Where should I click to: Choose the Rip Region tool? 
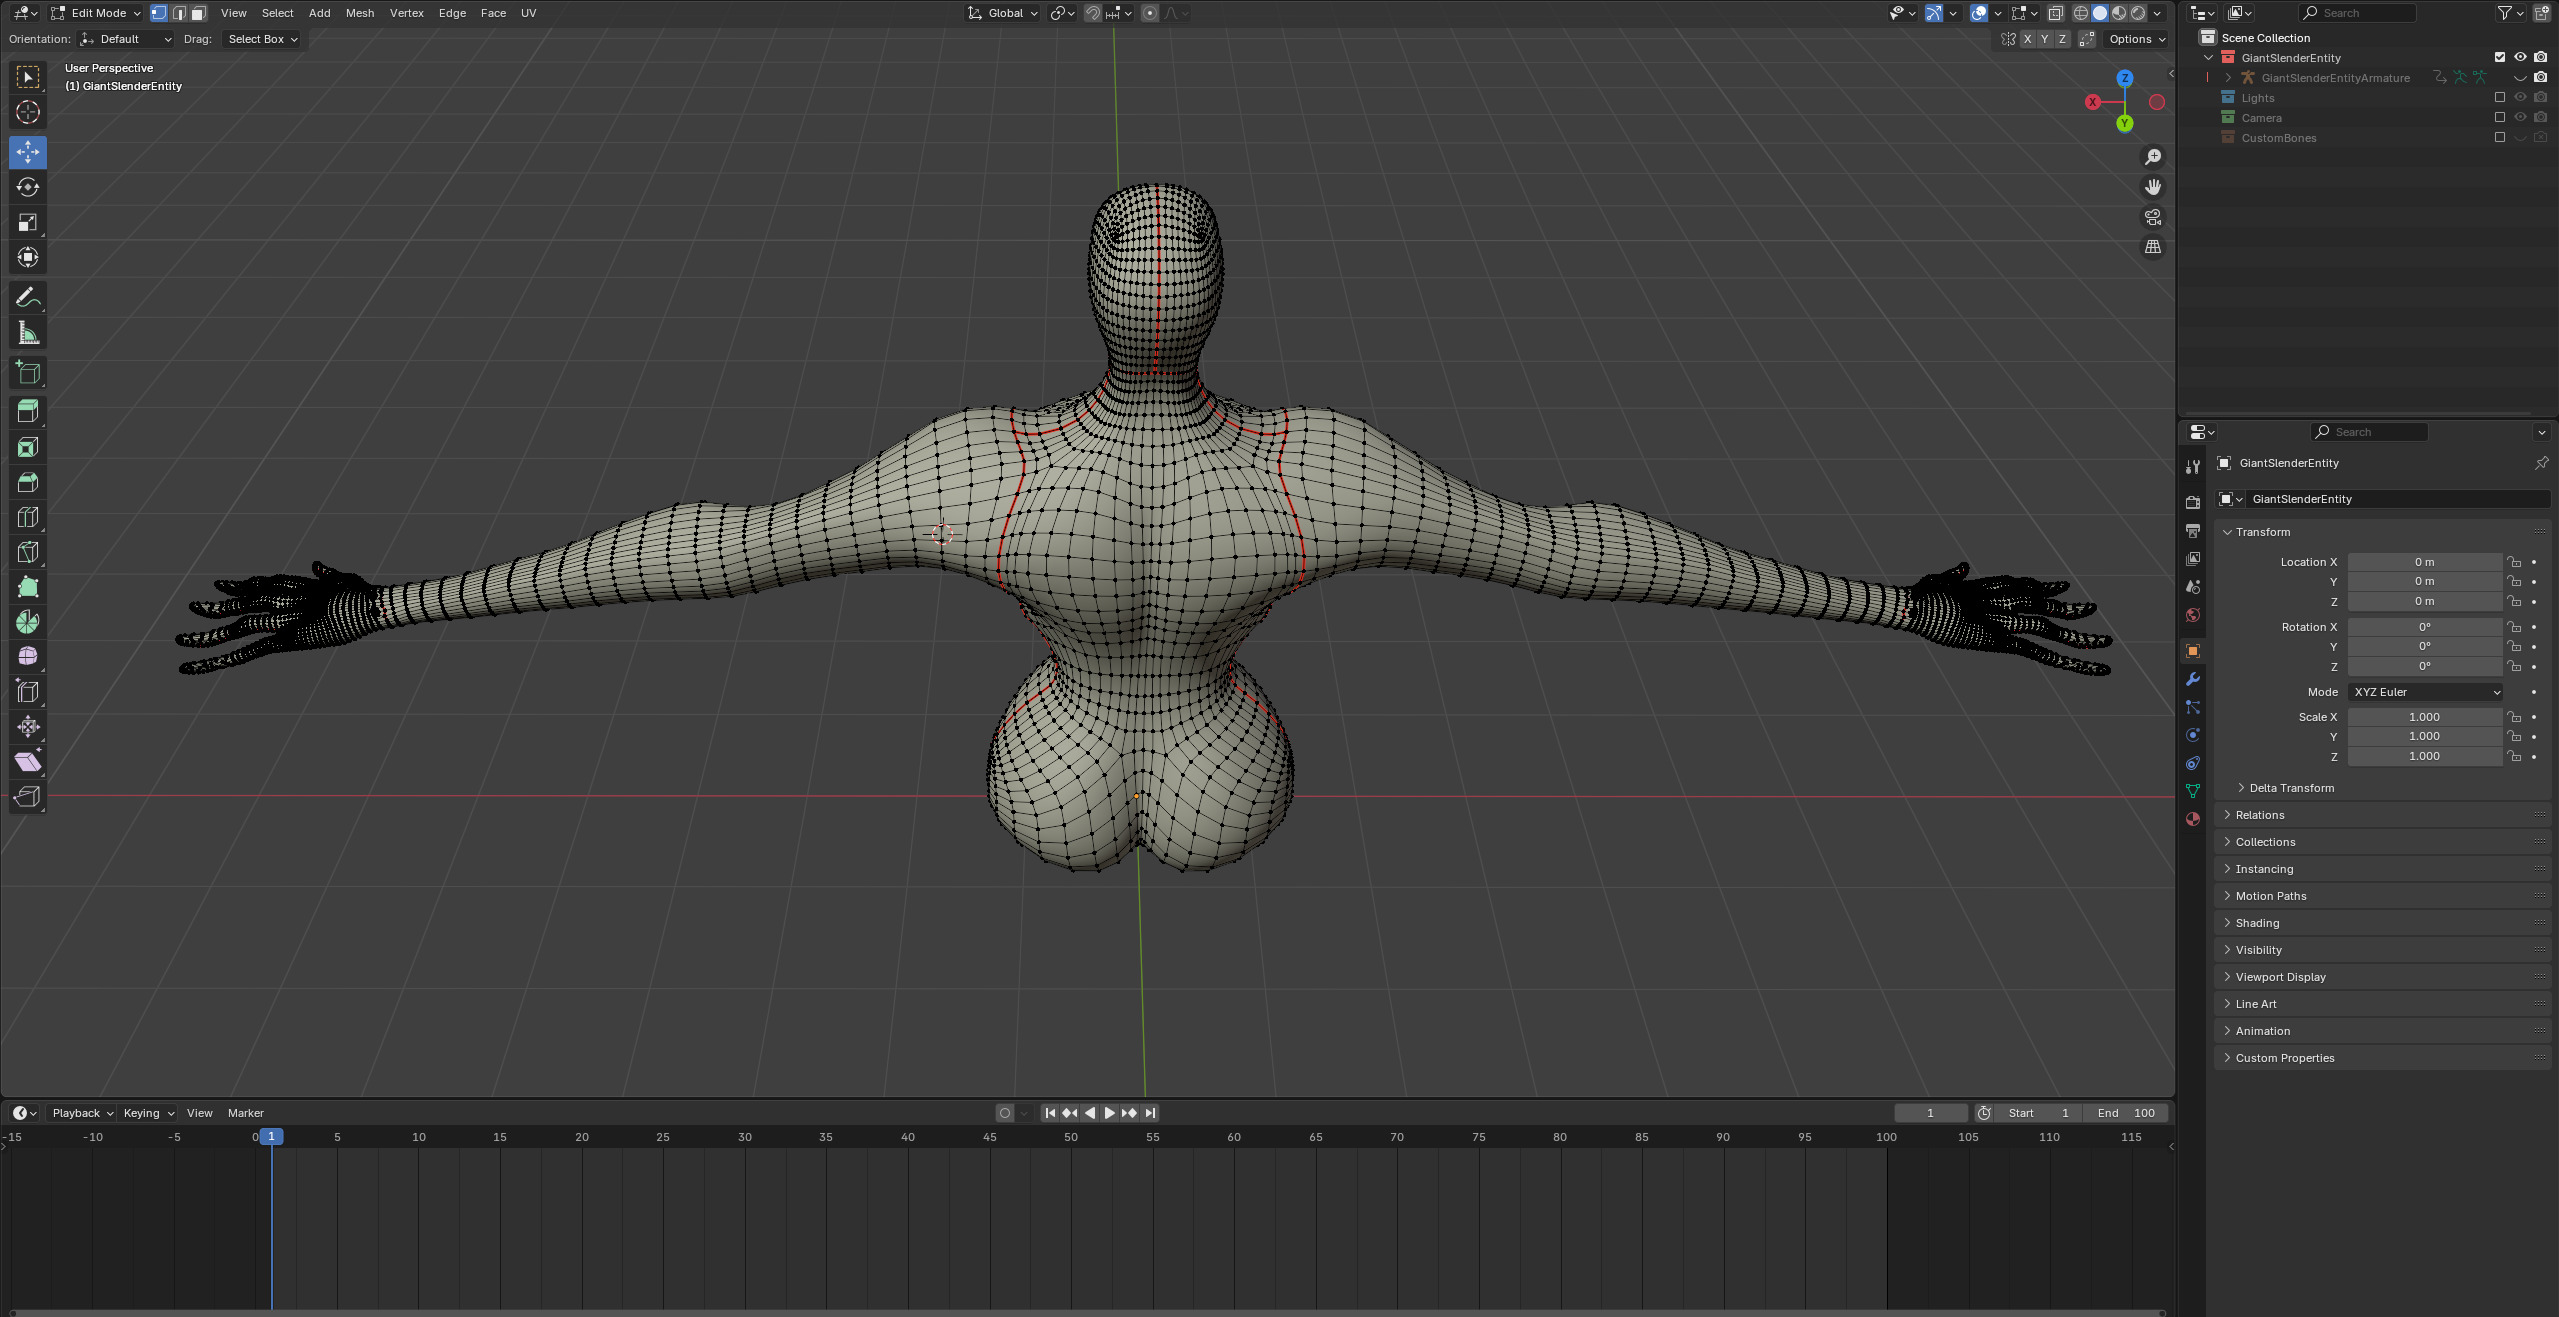(28, 796)
